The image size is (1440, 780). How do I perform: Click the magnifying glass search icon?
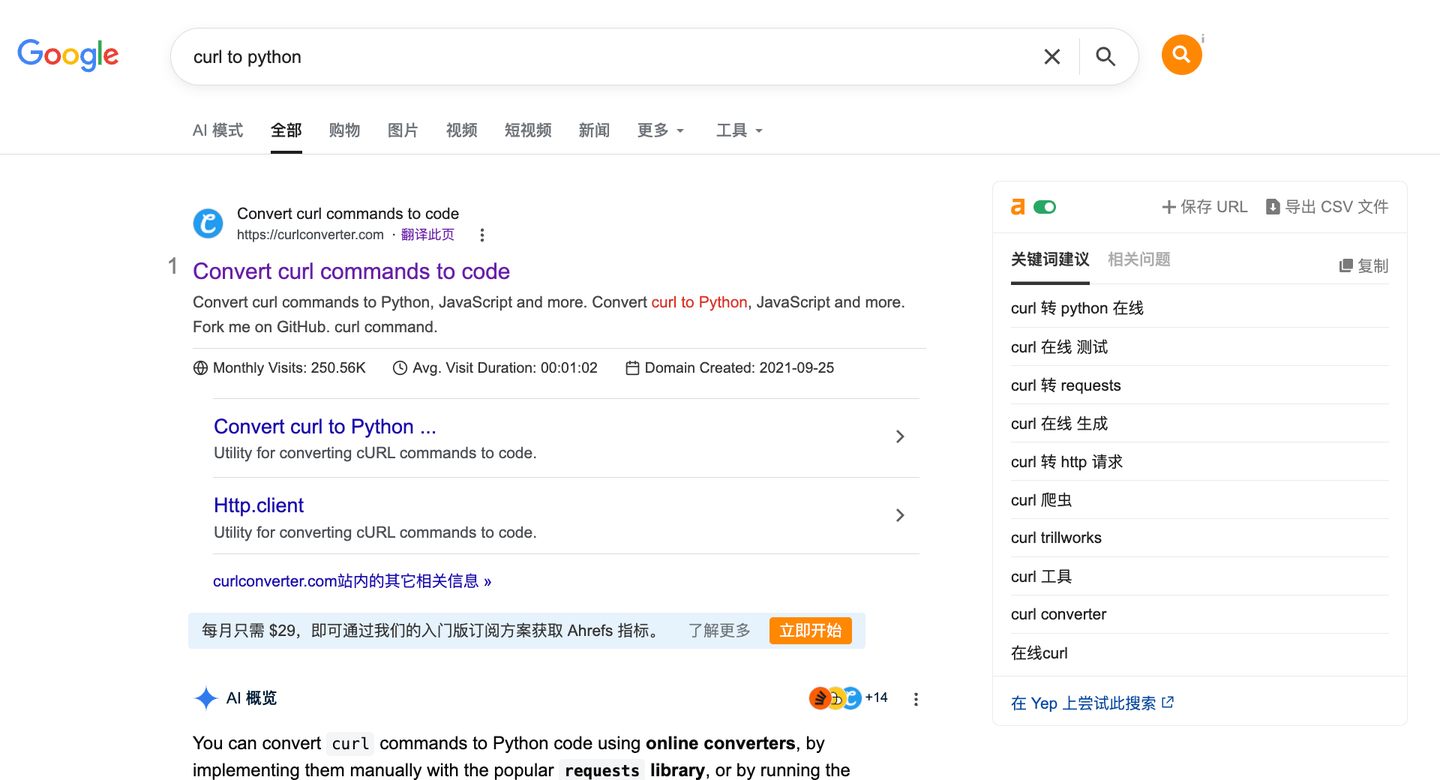[x=1105, y=57]
